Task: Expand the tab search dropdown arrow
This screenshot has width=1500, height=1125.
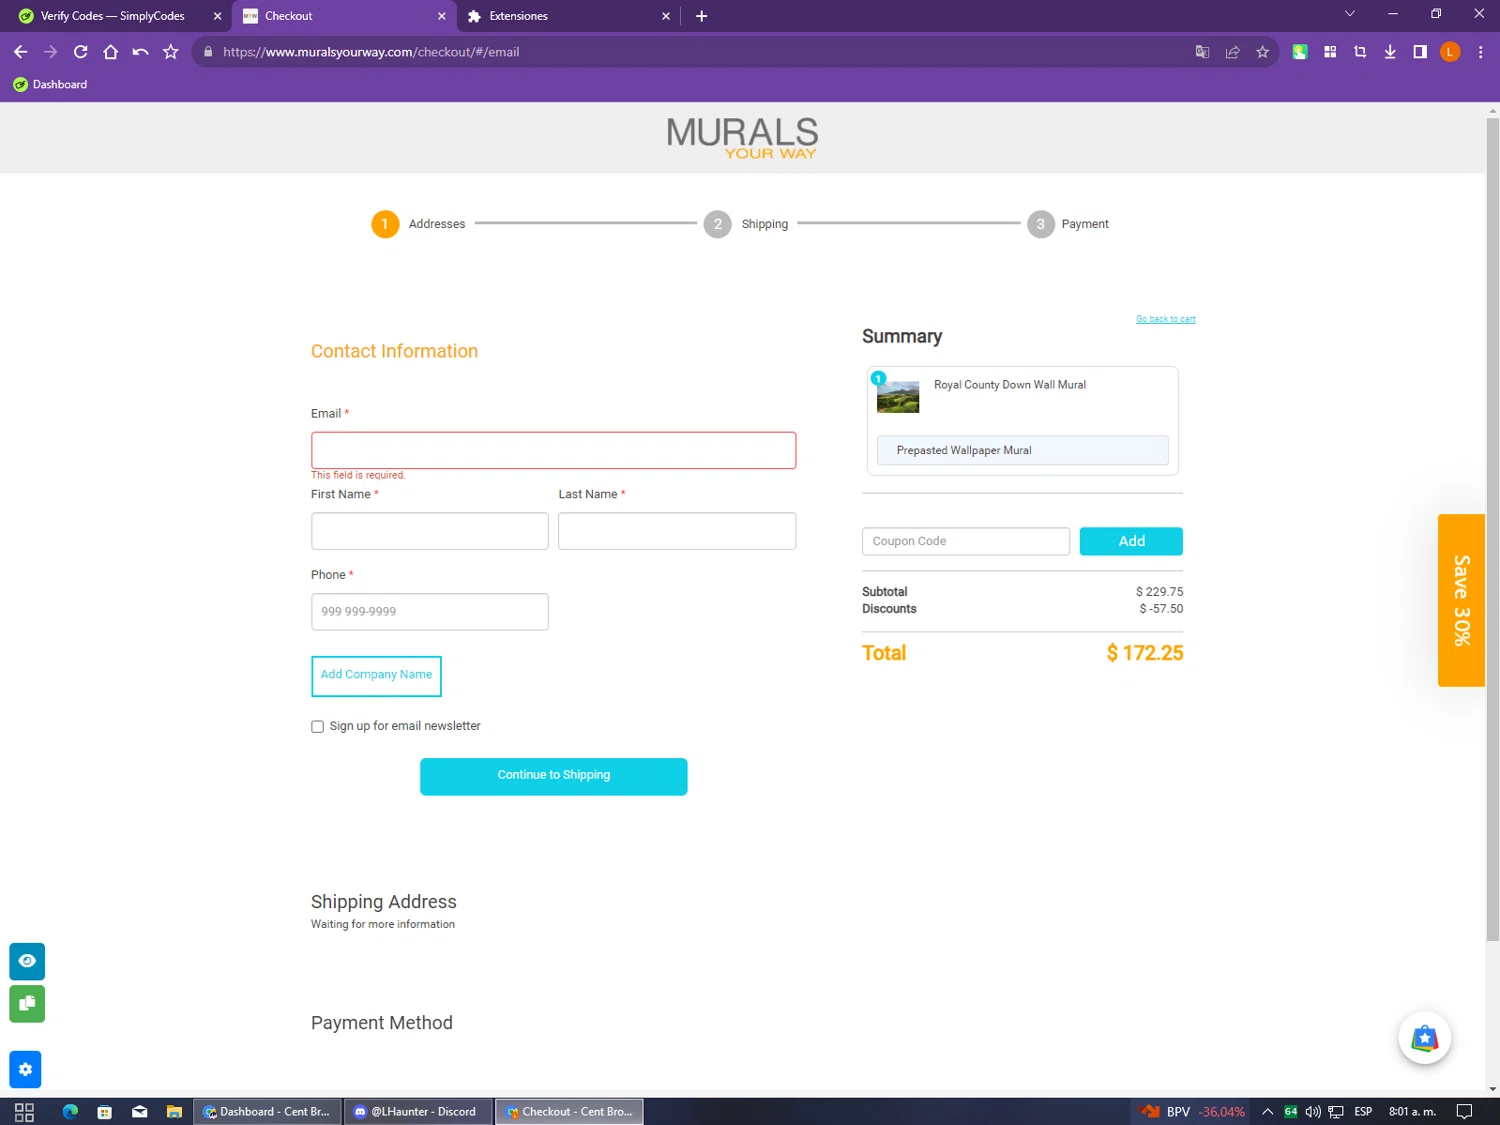Action: (x=1349, y=14)
